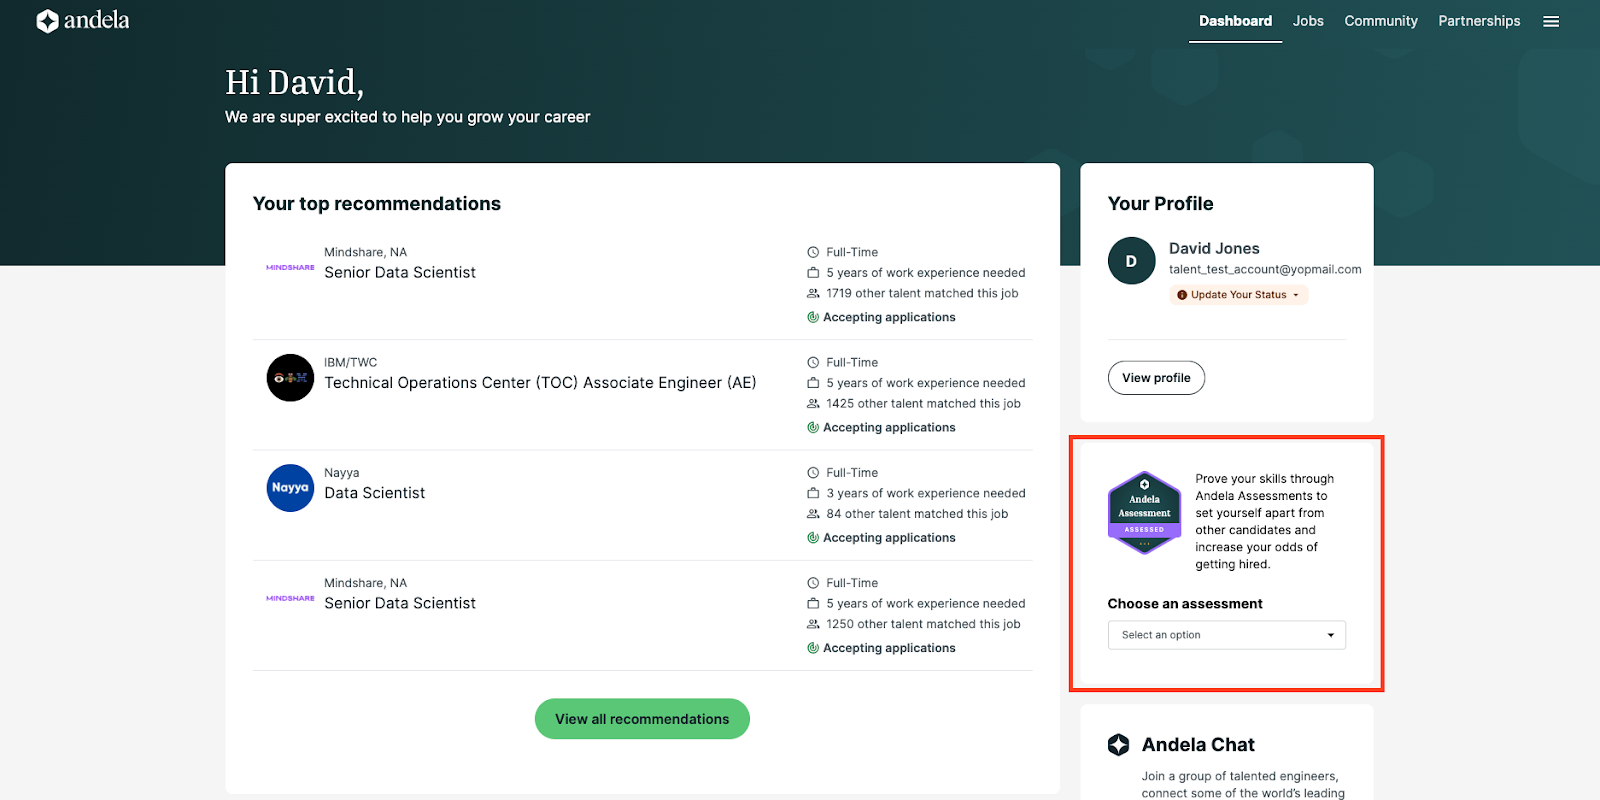Click the Nayya company logo
This screenshot has width=1600, height=800.
[290, 488]
